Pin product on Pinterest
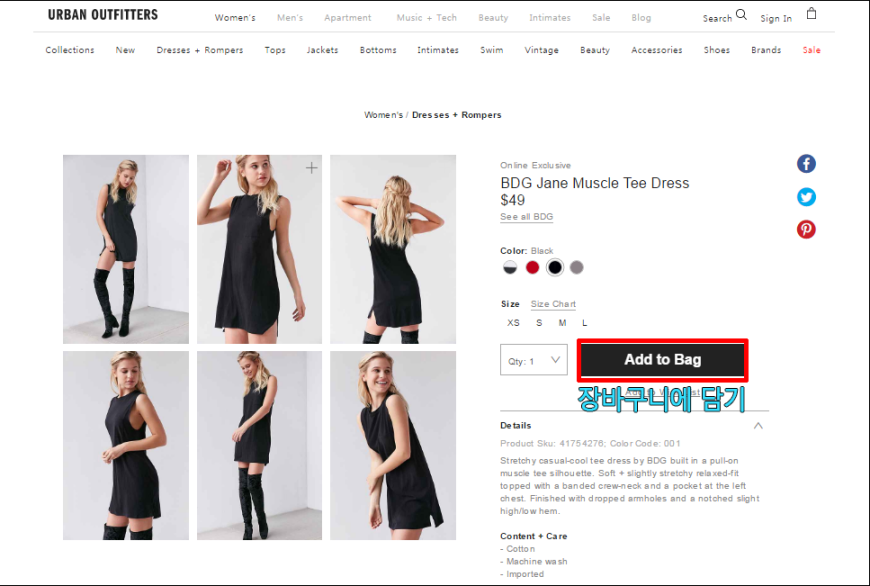Image resolution: width=870 pixels, height=586 pixels. [x=806, y=229]
